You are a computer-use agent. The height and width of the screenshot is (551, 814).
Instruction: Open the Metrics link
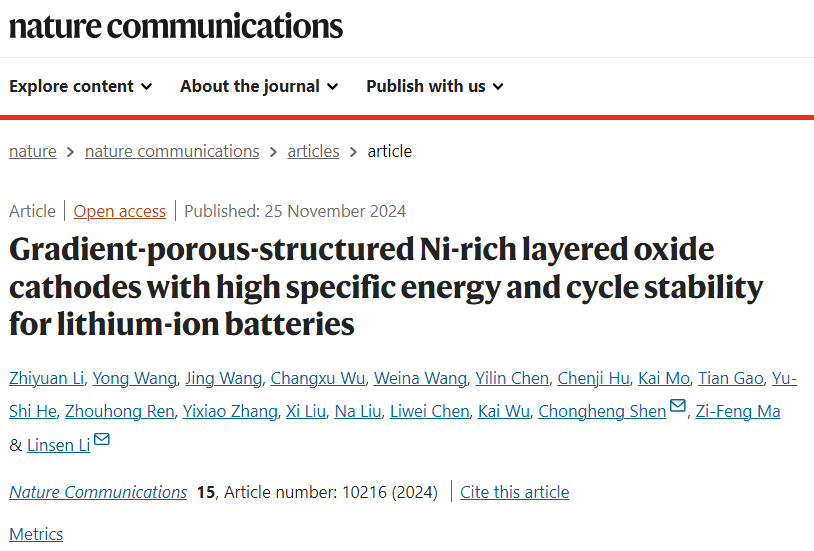click(x=36, y=534)
